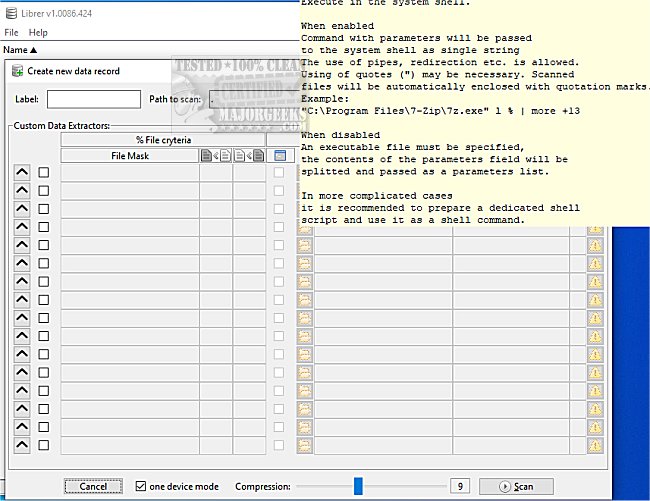Click the up arrow of the first extractor row
650x501 pixels.
[21, 173]
